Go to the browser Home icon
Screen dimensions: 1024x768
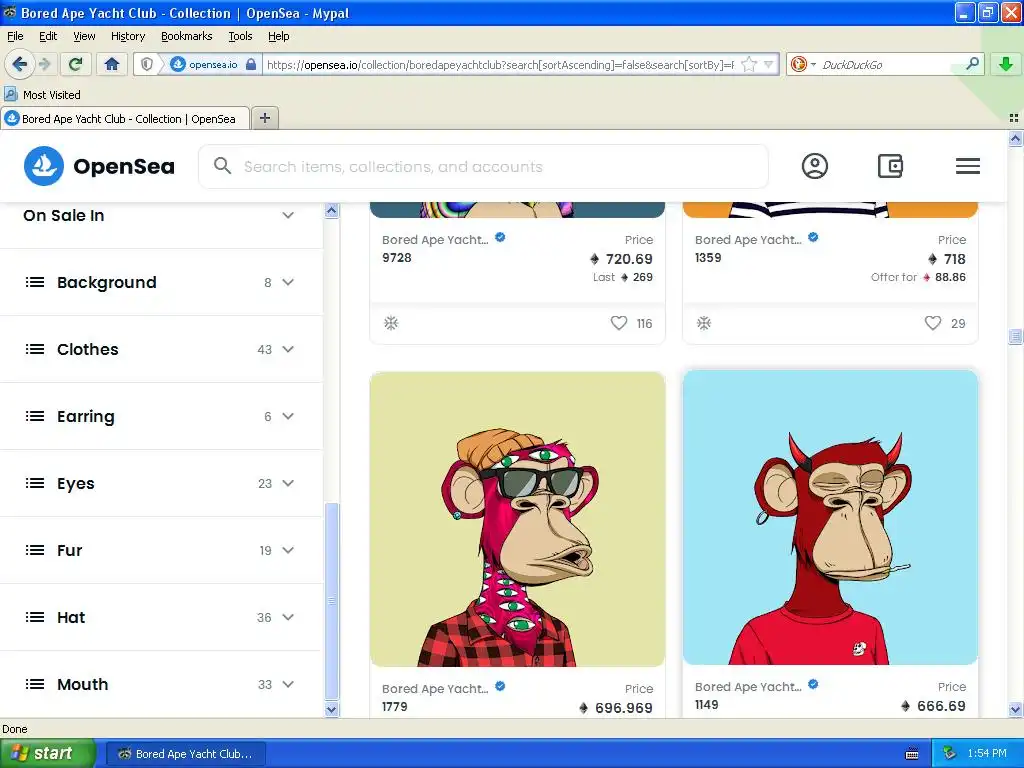click(112, 64)
